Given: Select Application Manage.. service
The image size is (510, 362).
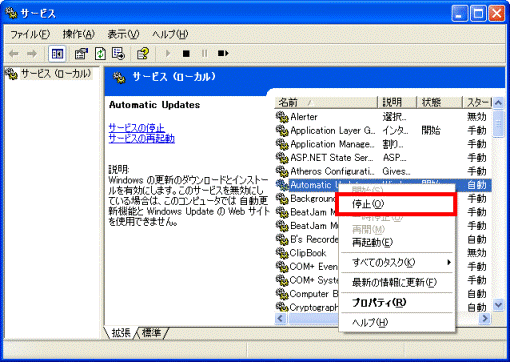Looking at the screenshot, I should 383,144.
